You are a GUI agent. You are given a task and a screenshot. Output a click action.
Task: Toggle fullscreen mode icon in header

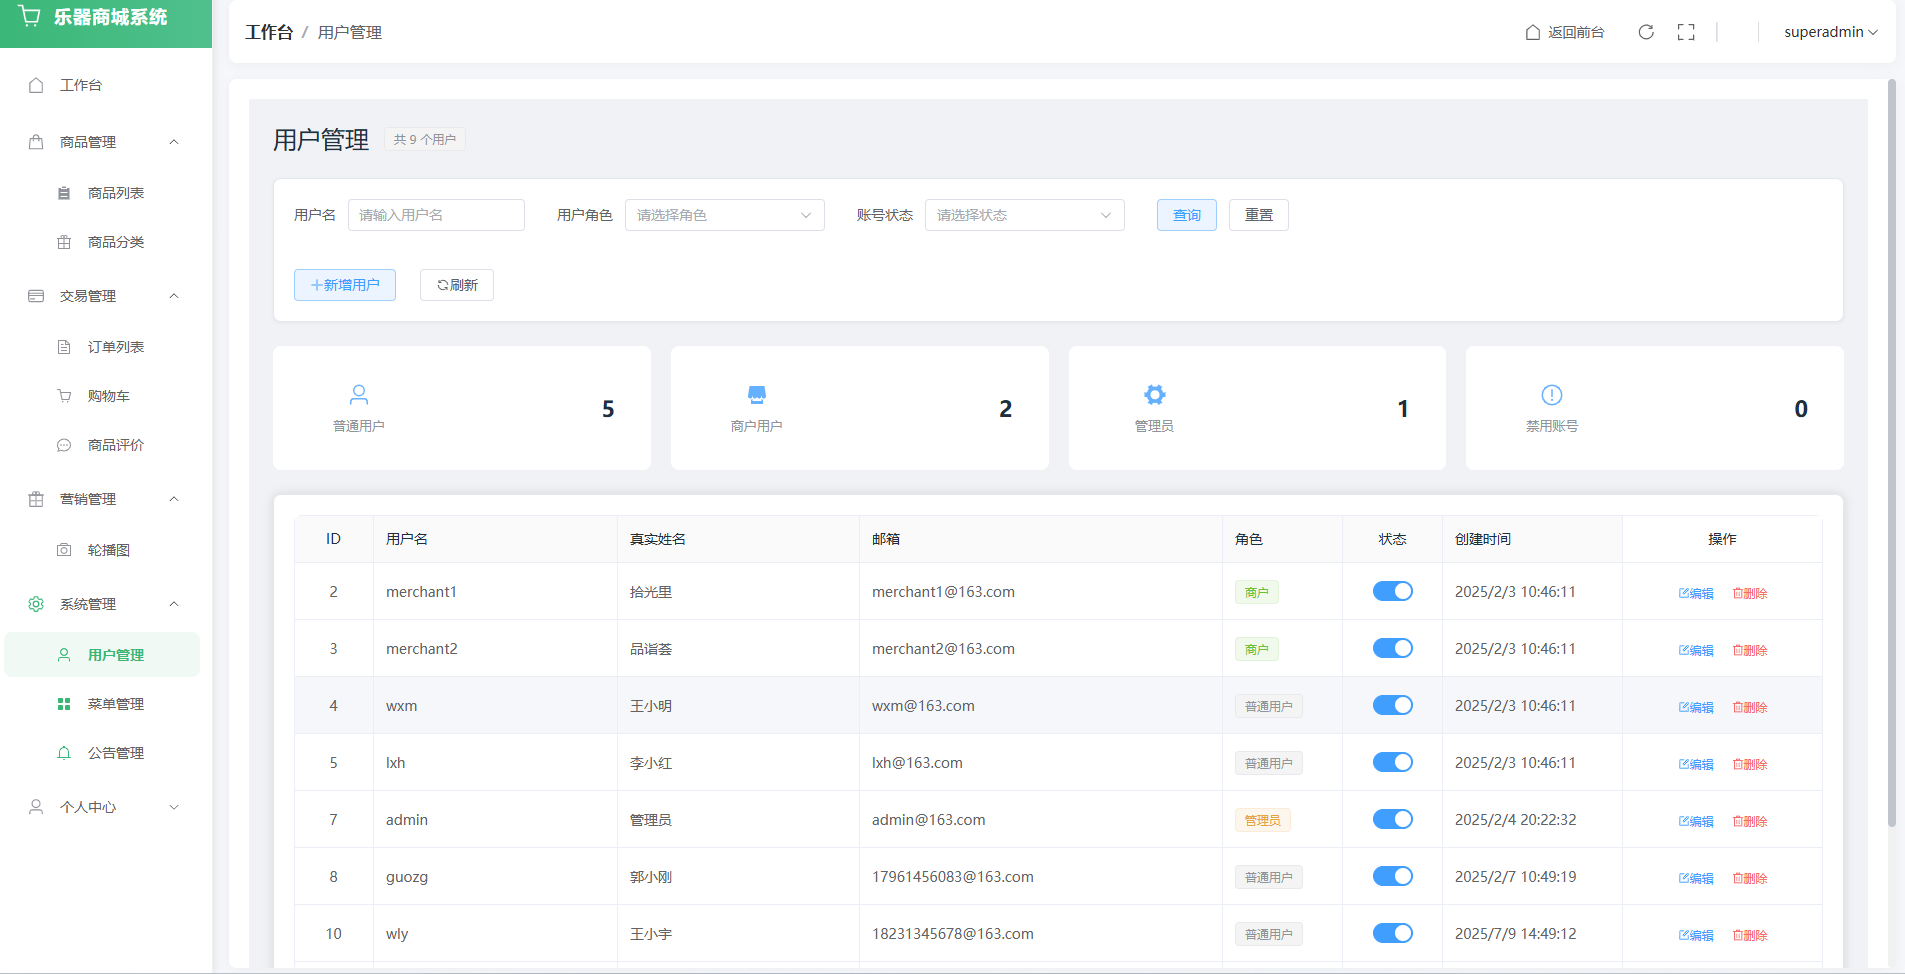(1686, 32)
